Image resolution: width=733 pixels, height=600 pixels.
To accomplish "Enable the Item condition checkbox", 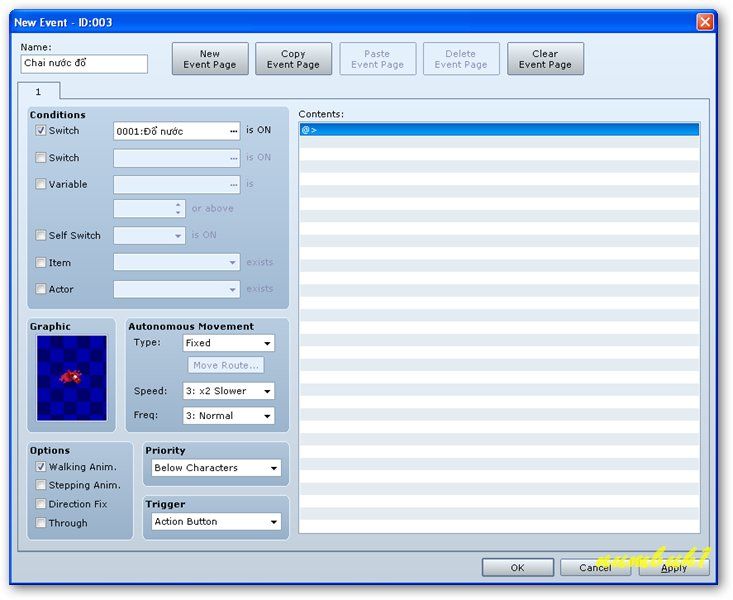I will (41, 263).
